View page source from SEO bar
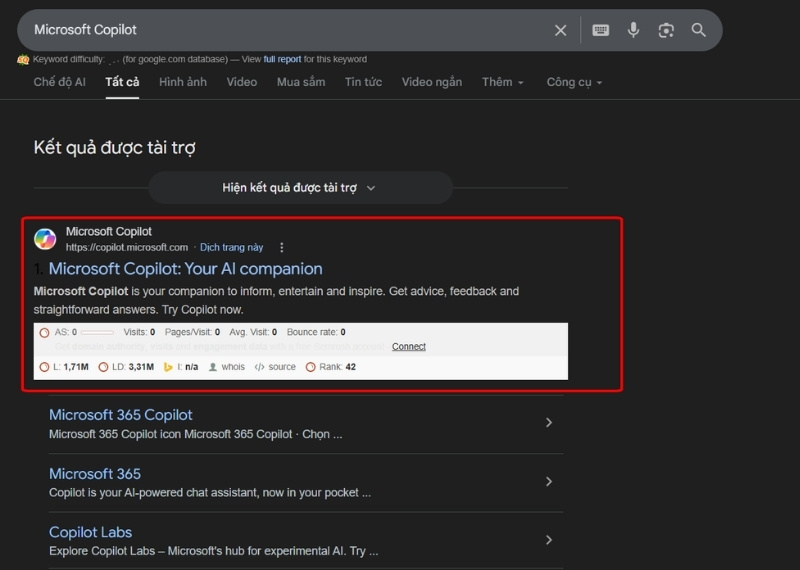800x570 pixels. coord(275,367)
